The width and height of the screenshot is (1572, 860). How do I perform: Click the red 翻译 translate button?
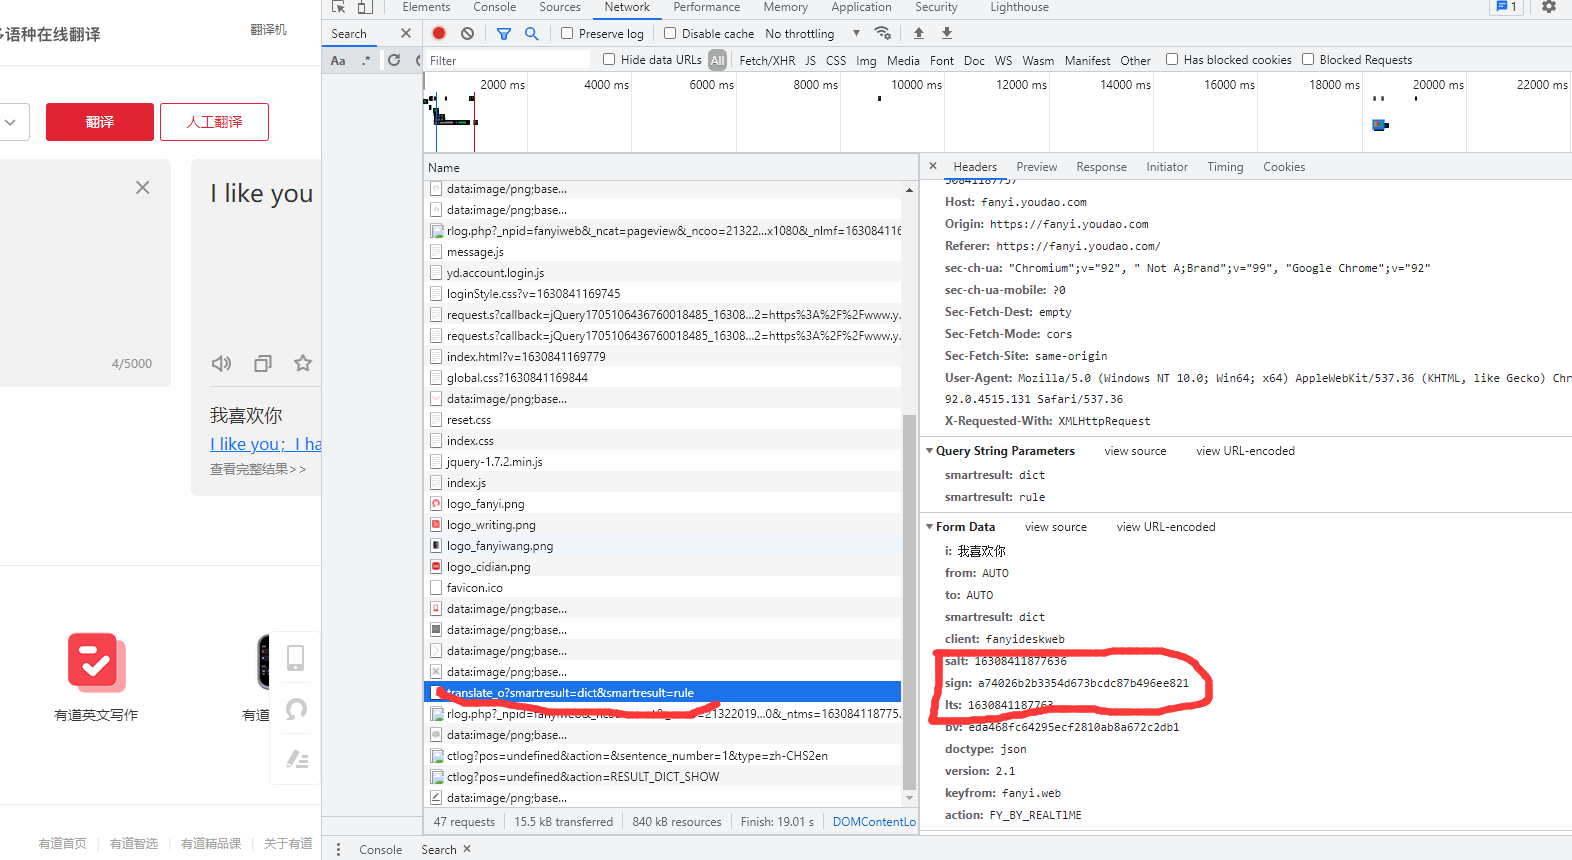click(100, 122)
